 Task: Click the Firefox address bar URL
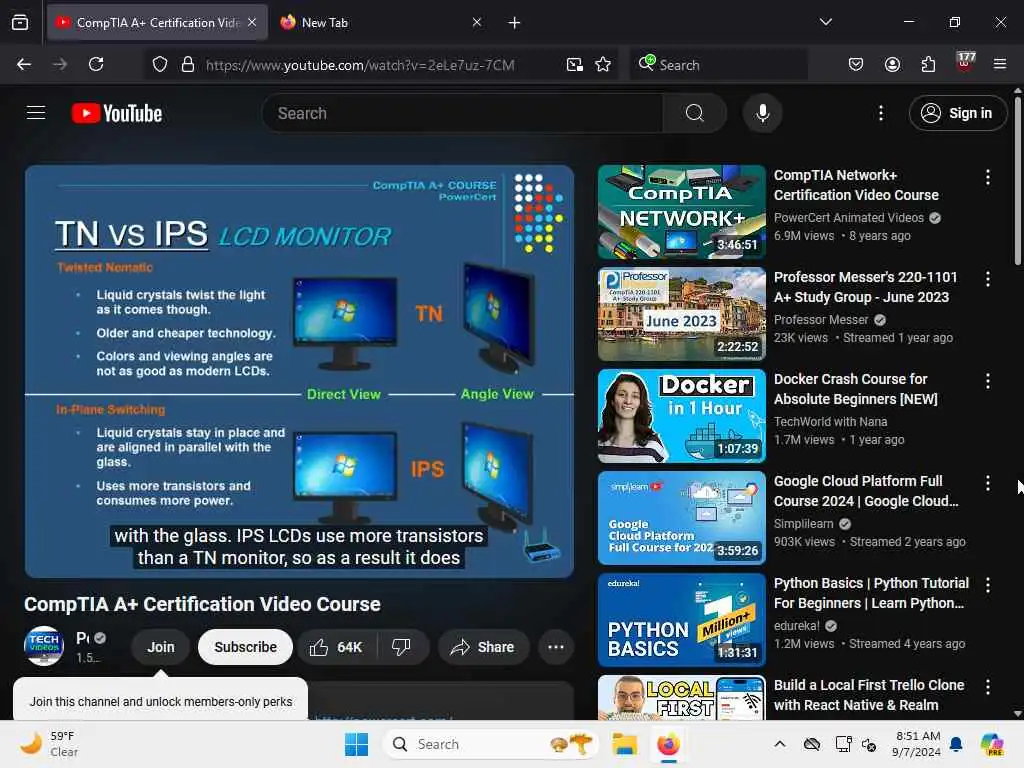[x=360, y=65]
